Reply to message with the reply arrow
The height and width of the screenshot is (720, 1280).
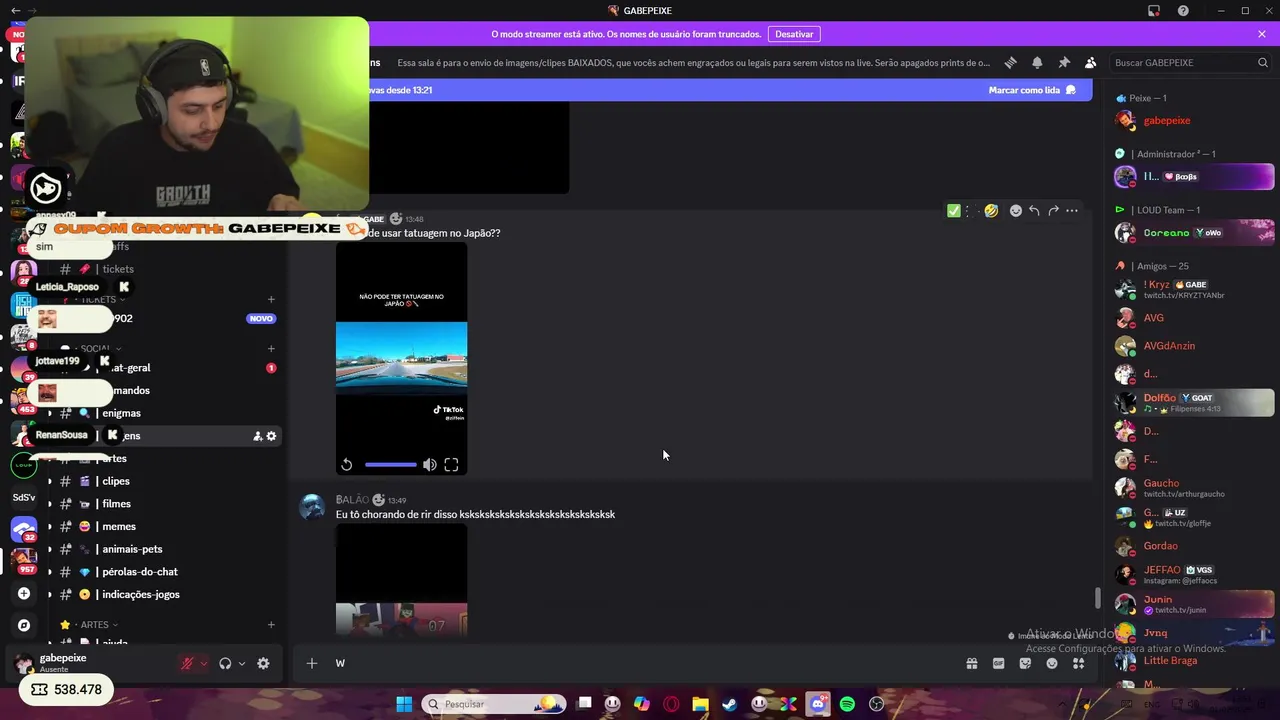(1034, 211)
